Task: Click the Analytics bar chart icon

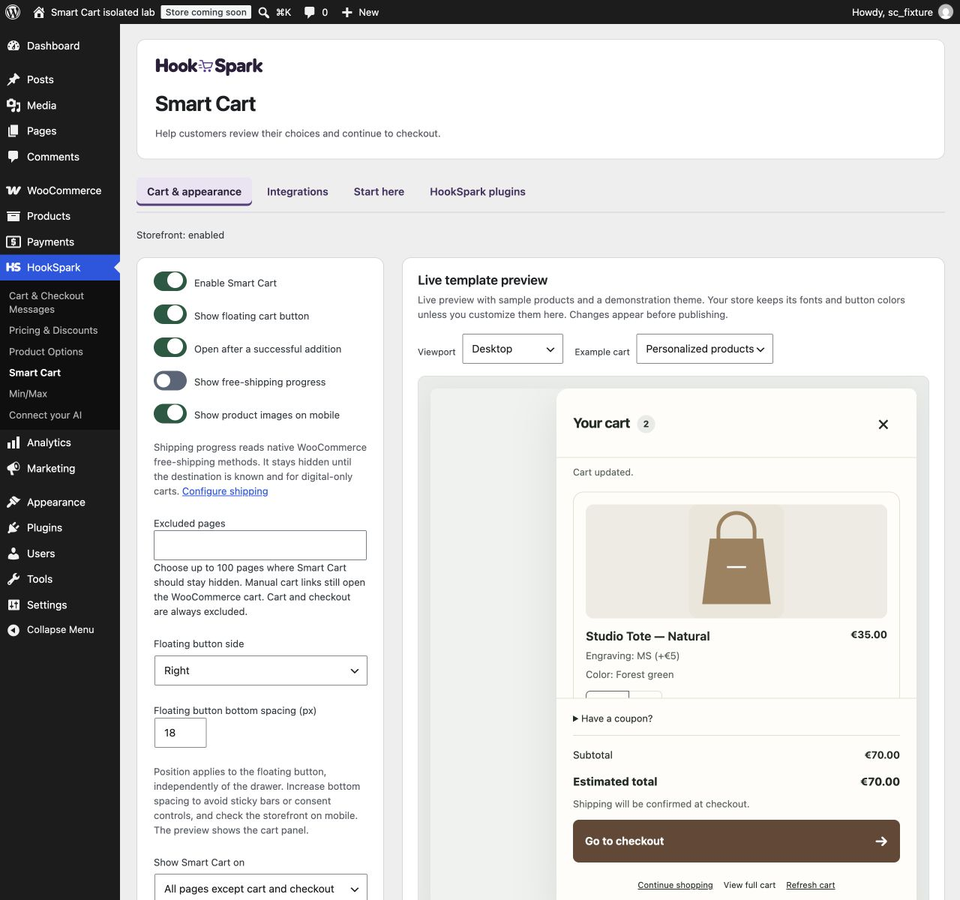Action: click(x=13, y=443)
